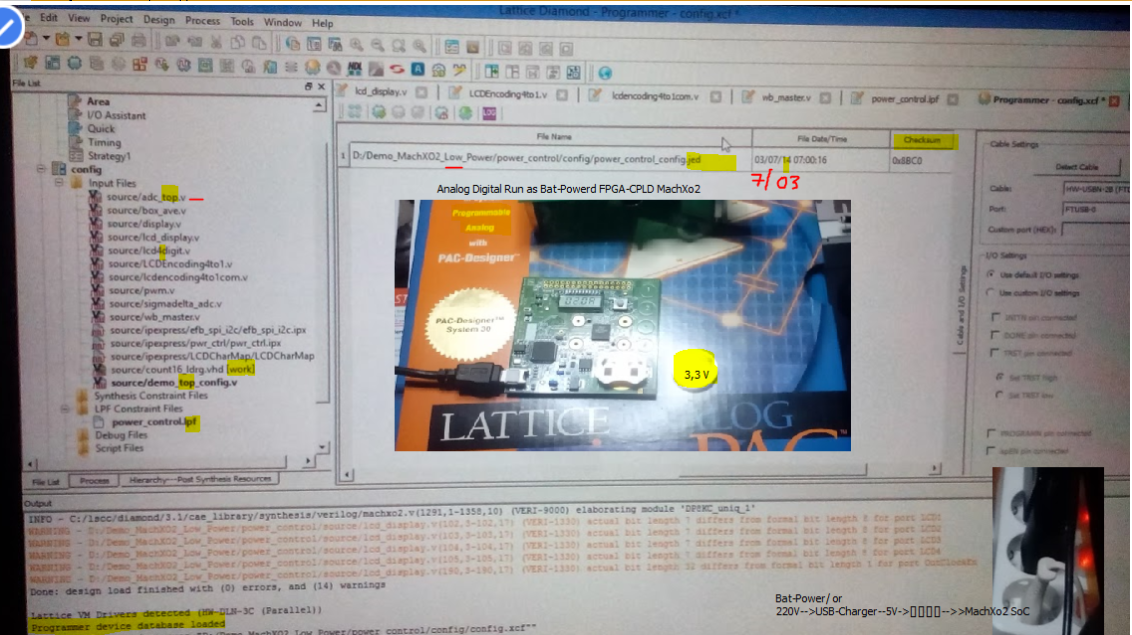Click the globe icon in second toolbar
1132x635 pixels.
(x=605, y=73)
